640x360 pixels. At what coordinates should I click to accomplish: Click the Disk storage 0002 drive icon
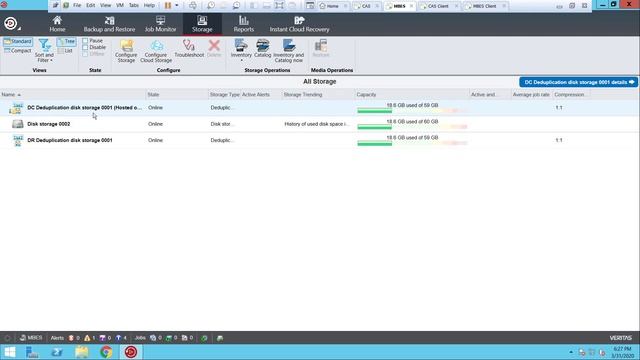pos(18,124)
